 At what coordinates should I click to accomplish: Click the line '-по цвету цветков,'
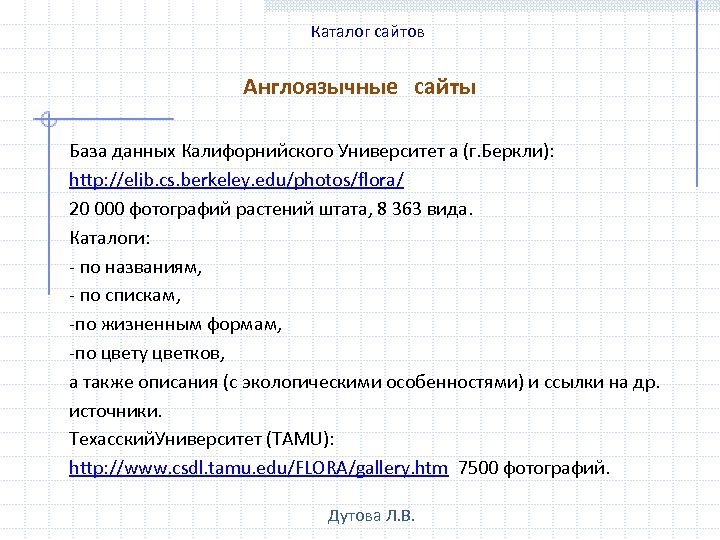click(147, 354)
